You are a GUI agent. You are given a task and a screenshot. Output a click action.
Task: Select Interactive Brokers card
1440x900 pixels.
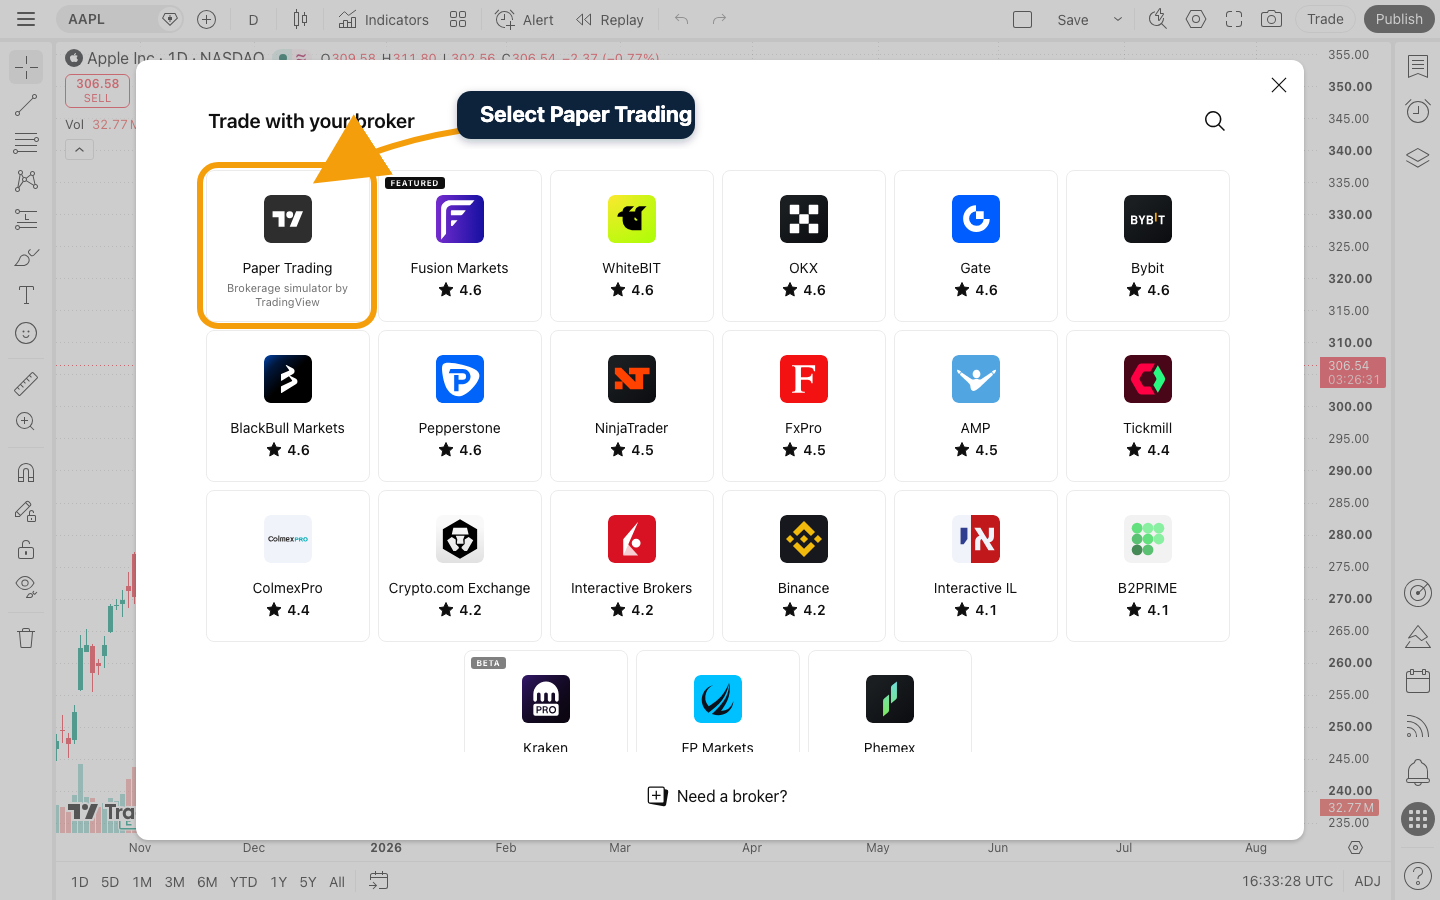(632, 566)
